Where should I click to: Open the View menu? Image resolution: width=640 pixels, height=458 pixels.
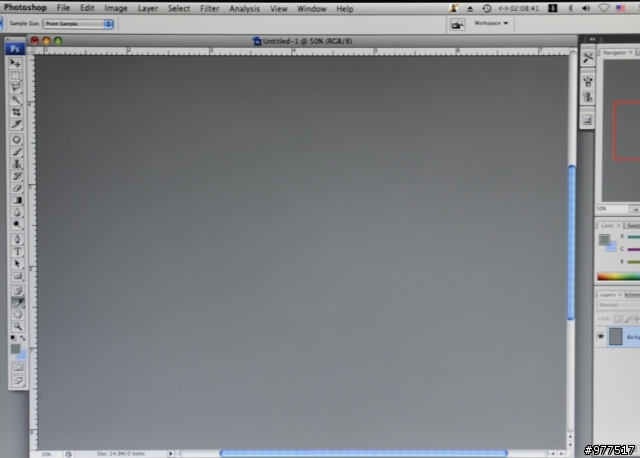point(278,9)
